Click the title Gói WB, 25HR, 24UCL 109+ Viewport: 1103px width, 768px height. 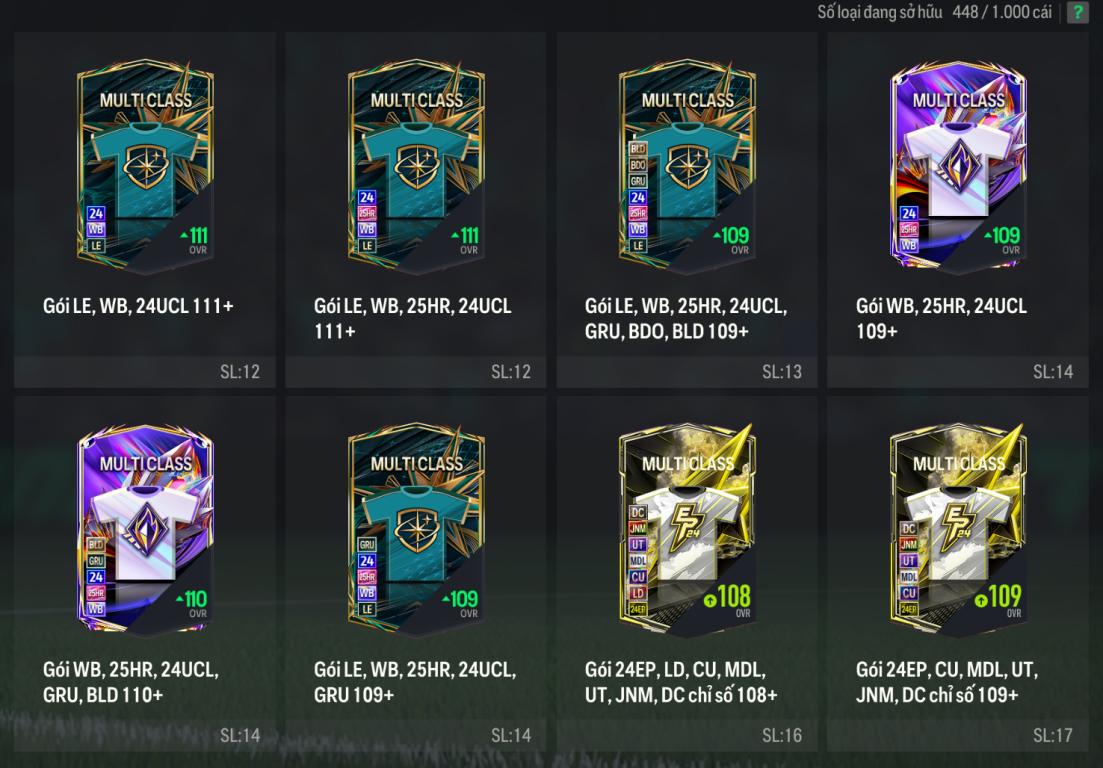click(941, 318)
